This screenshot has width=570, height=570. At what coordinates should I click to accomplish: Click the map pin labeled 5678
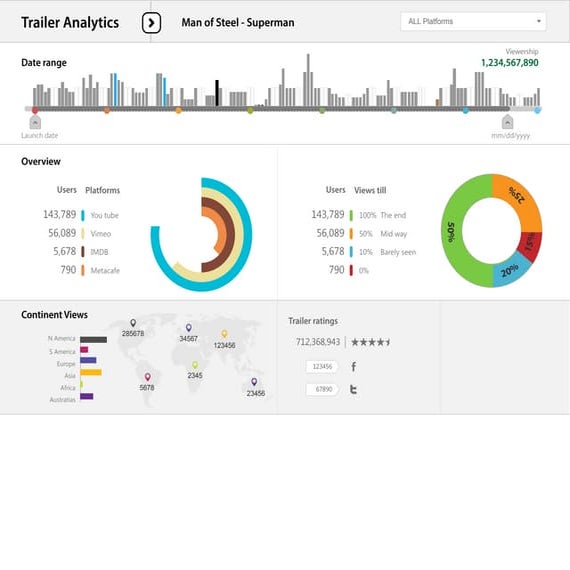(x=148, y=377)
